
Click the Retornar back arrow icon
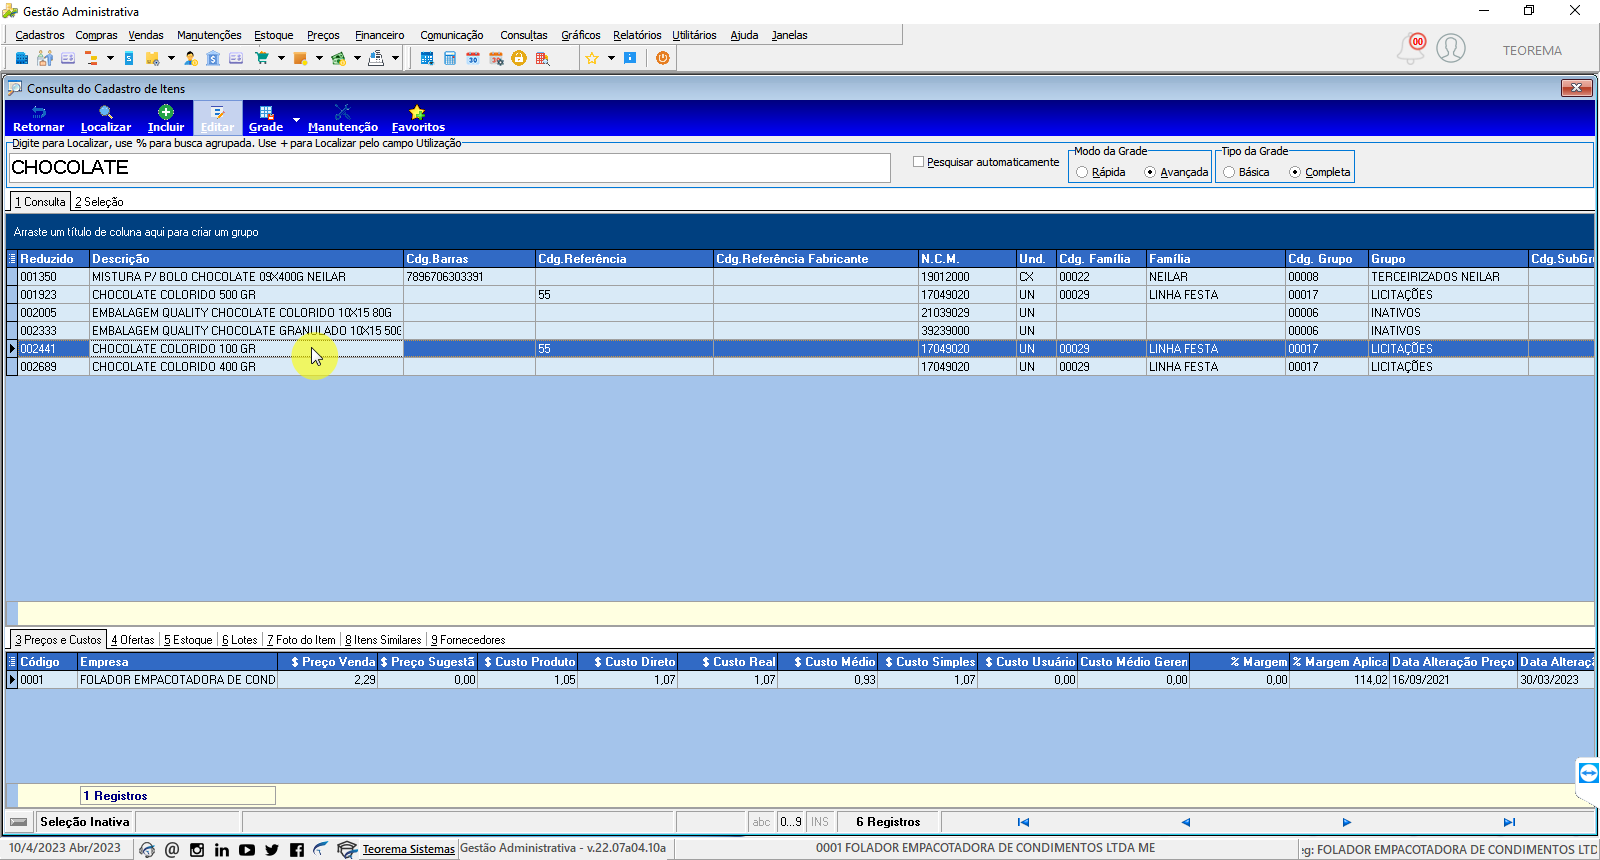tap(39, 112)
